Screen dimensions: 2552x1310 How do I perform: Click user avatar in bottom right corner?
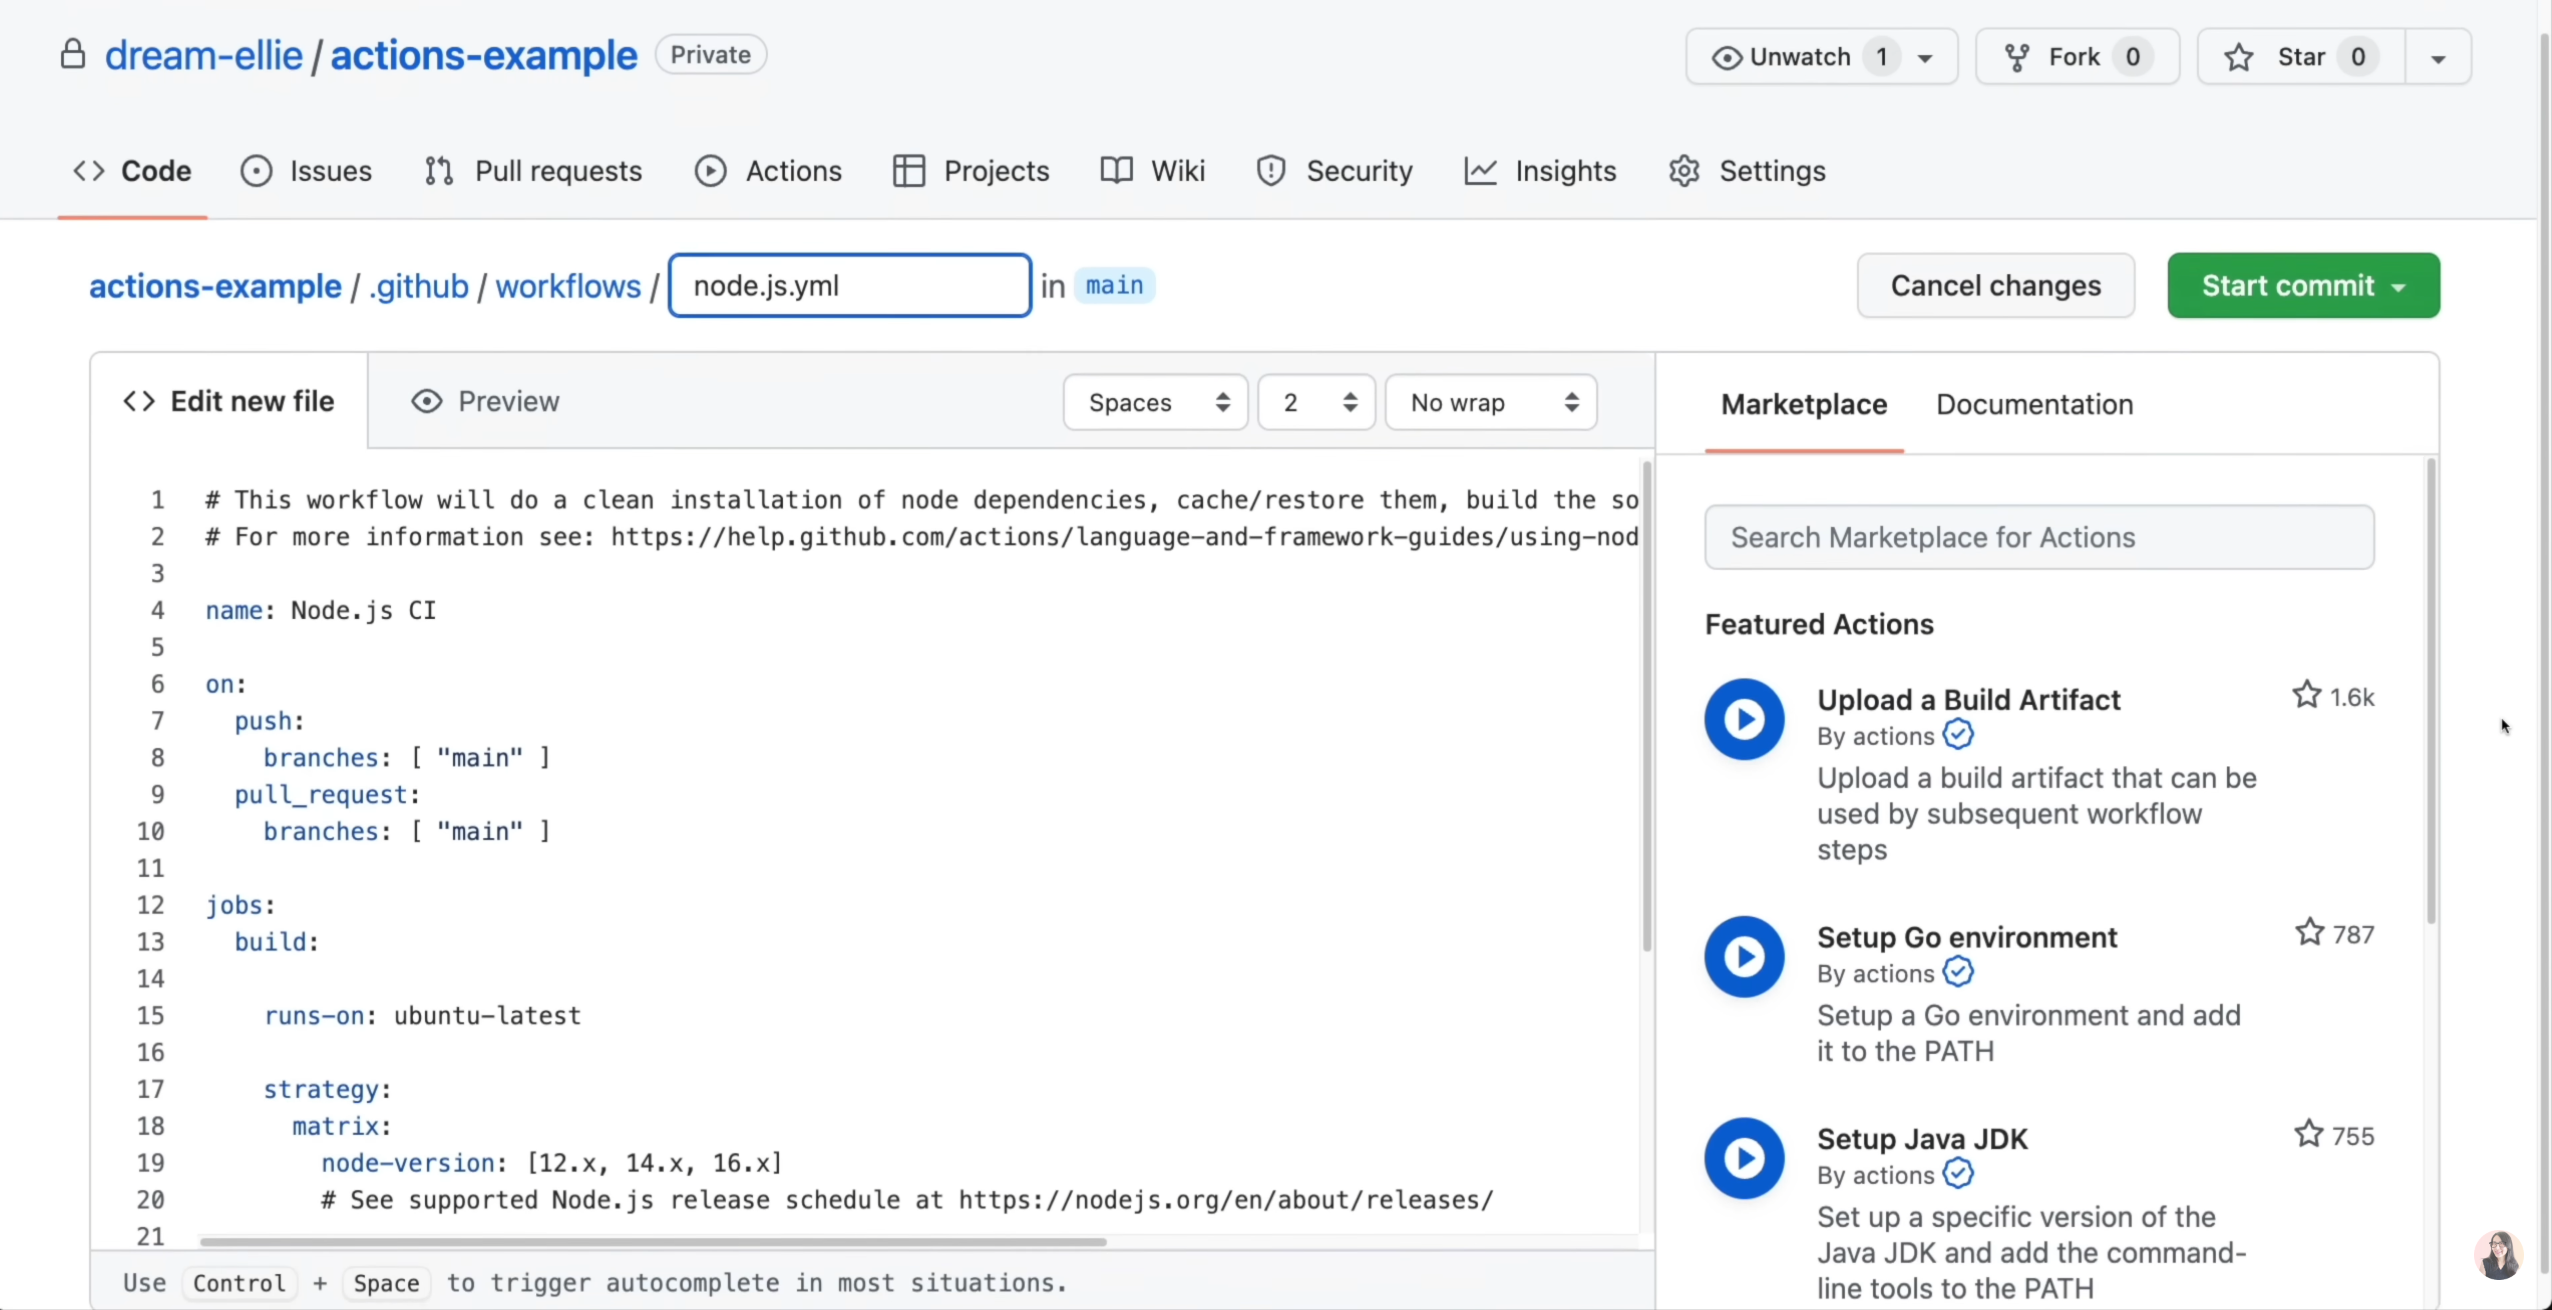click(2497, 1255)
